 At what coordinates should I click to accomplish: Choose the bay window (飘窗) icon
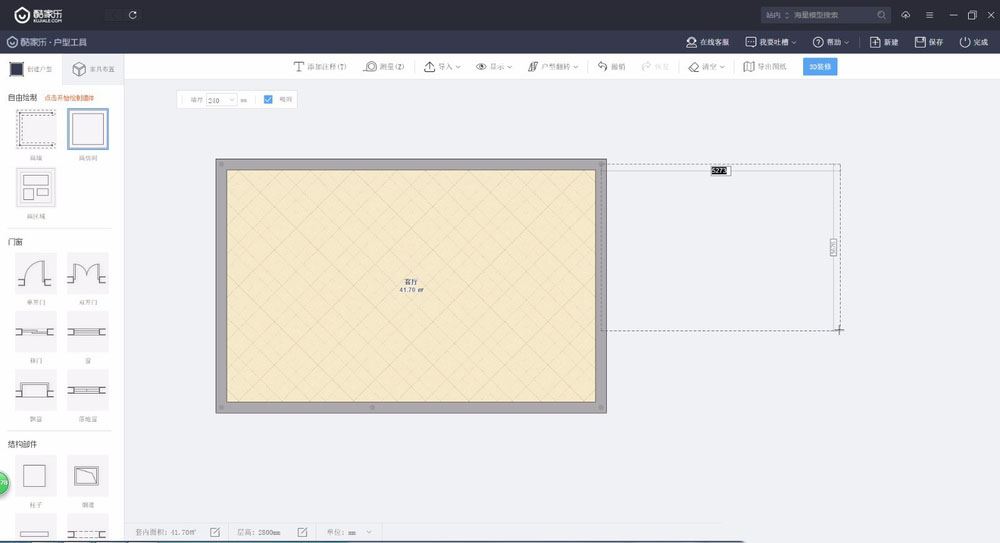pos(35,389)
